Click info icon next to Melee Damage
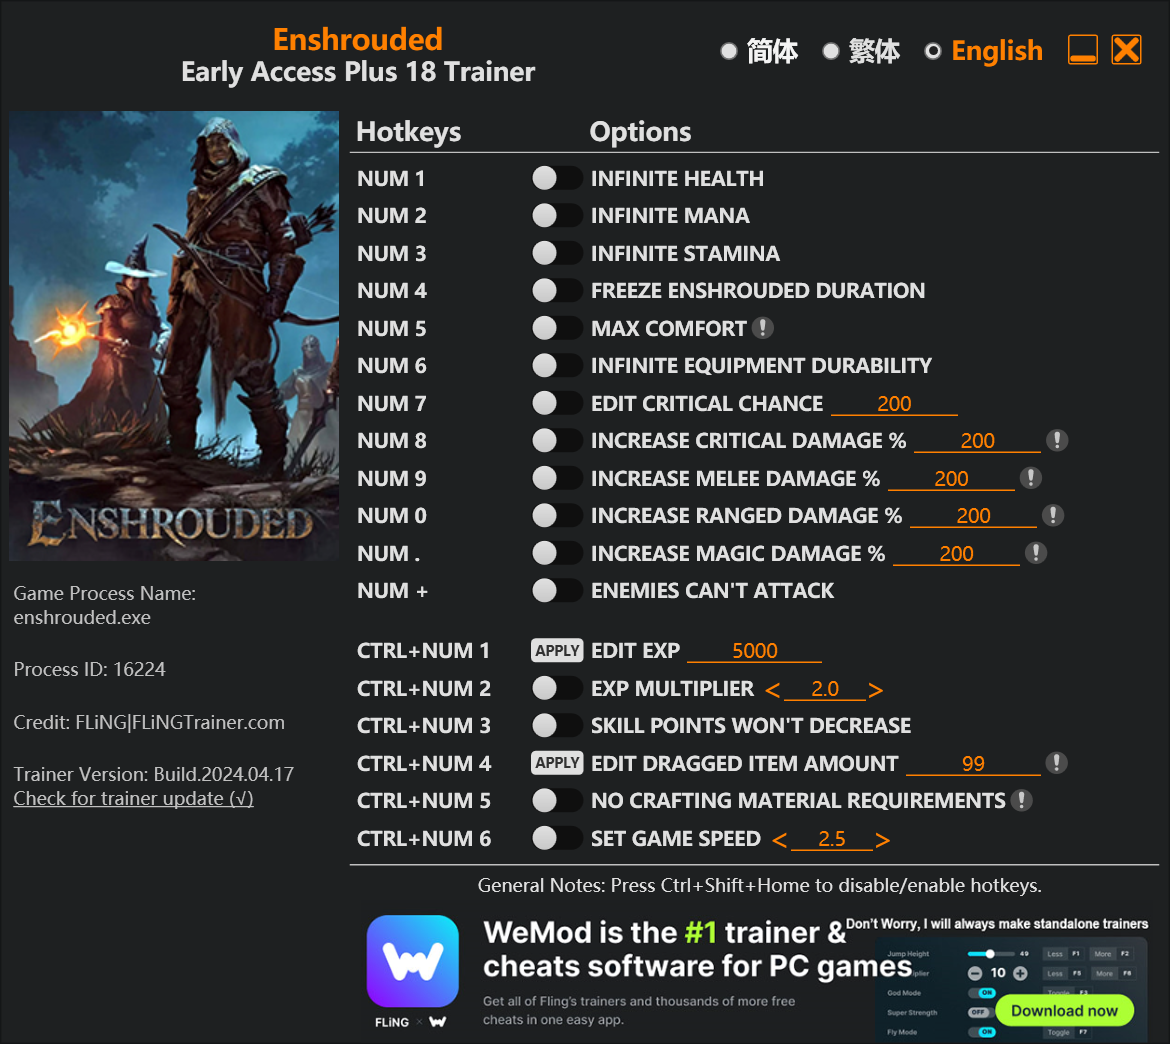1170x1044 pixels. (1030, 478)
